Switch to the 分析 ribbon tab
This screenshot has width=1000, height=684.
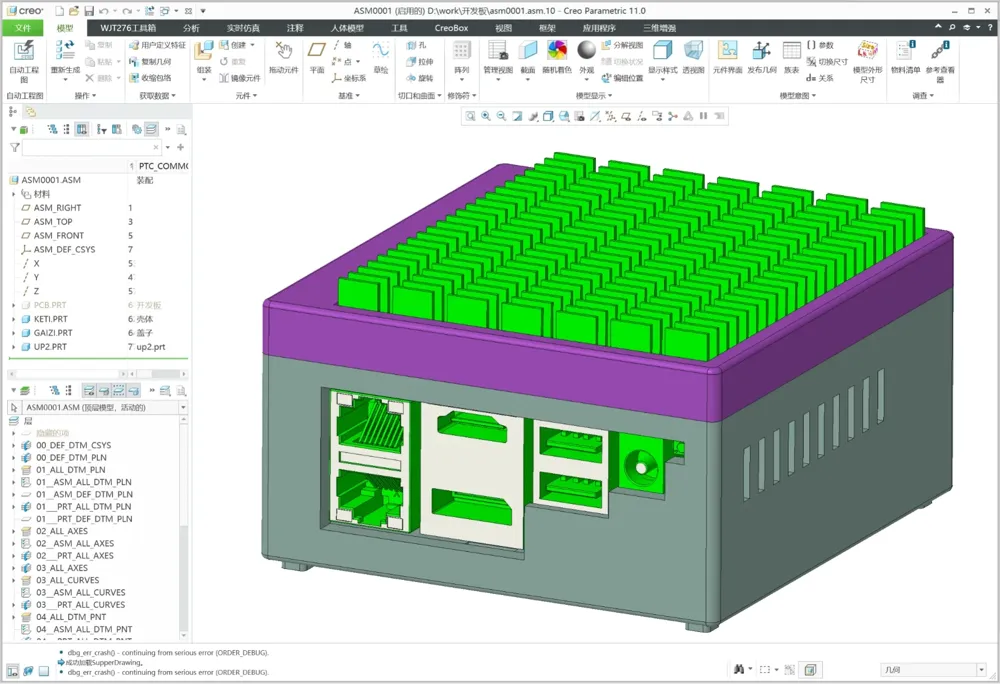(x=191, y=28)
